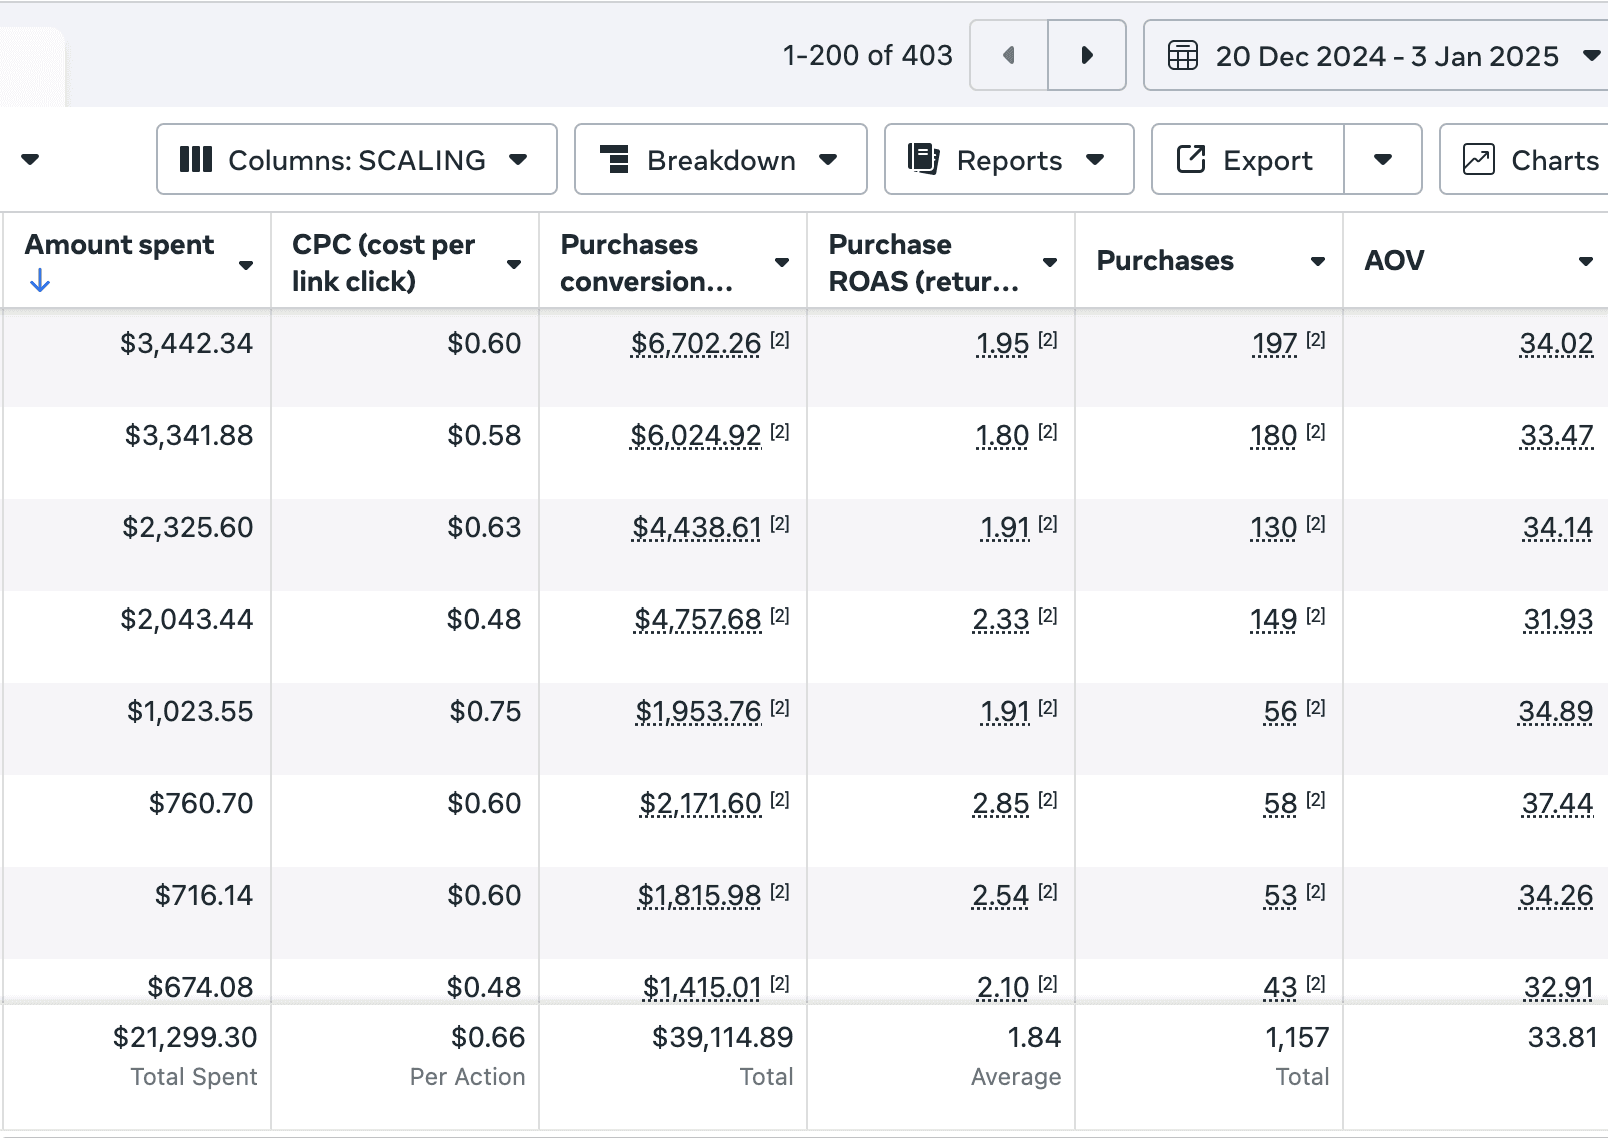Open the CPC column options arrow
Screen dimensions: 1608x1138
coord(514,265)
